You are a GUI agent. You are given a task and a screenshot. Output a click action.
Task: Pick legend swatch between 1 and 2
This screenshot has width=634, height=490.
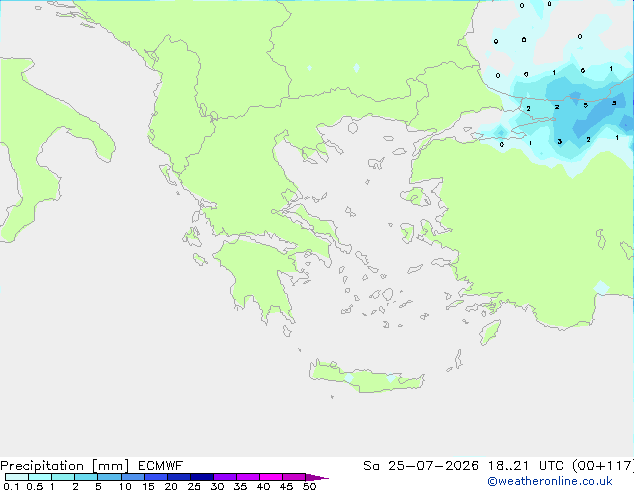63,477
